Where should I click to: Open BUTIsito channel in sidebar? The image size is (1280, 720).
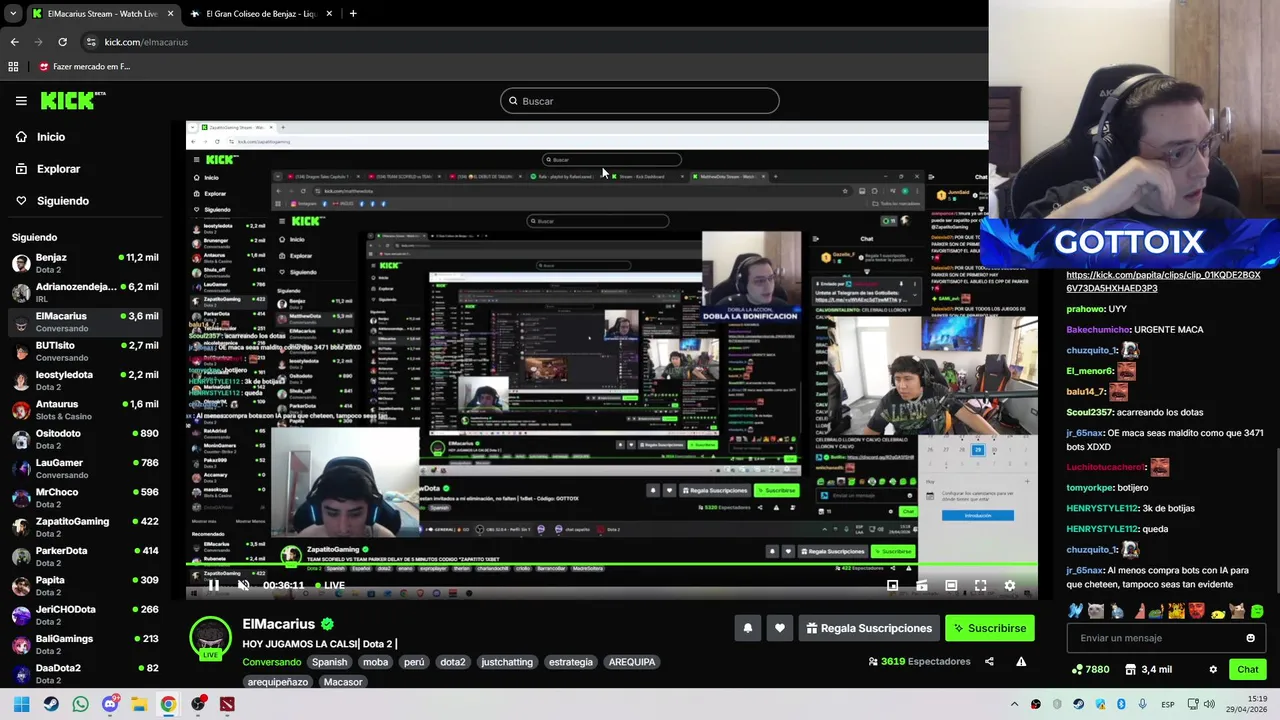(x=86, y=351)
